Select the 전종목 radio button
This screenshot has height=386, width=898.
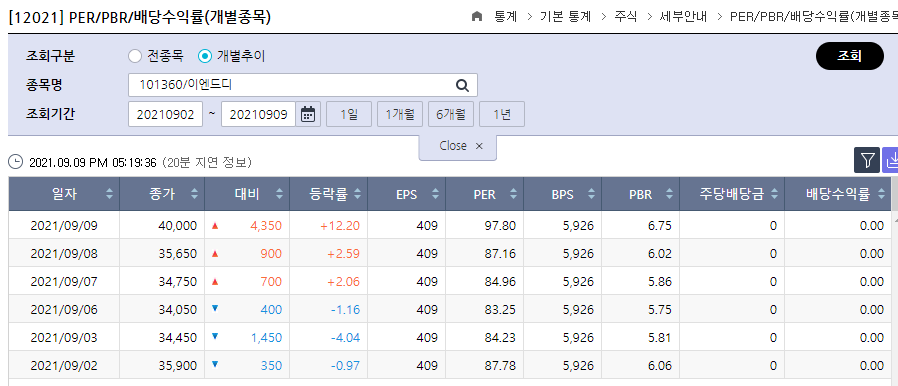pos(135,56)
